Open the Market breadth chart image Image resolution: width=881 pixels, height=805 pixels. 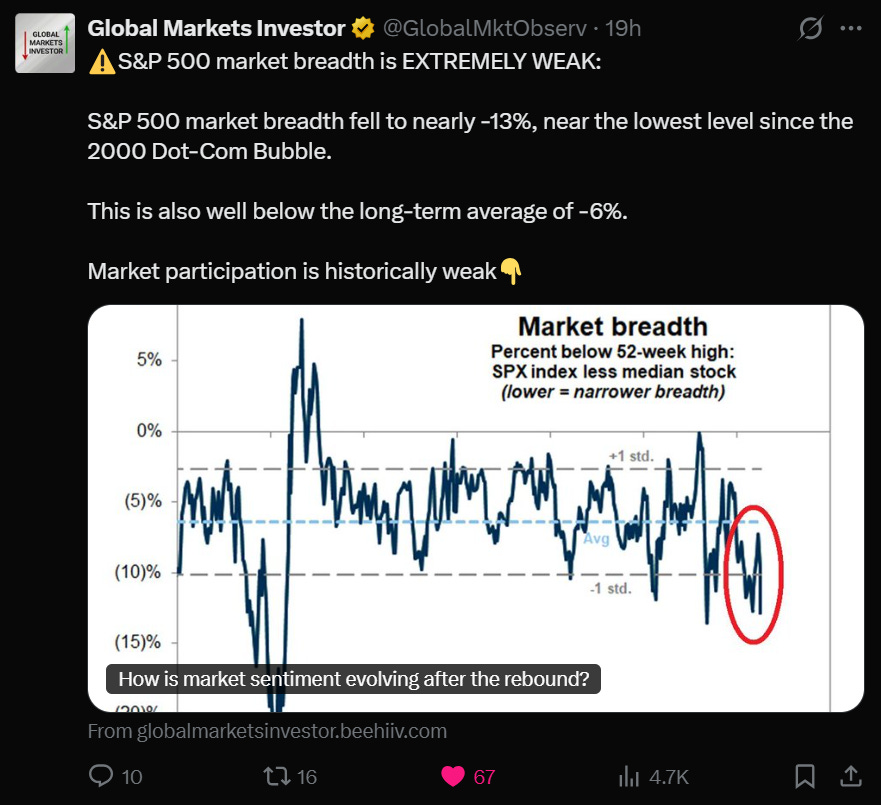[475, 508]
